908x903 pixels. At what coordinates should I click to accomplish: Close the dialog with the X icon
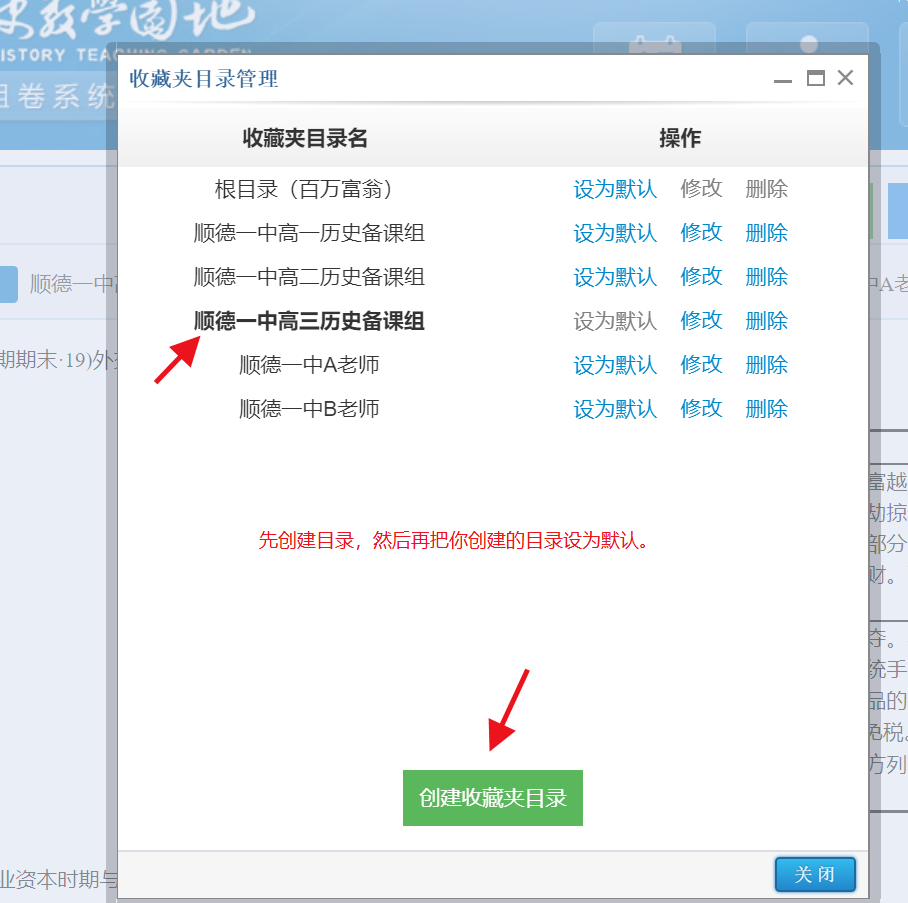(845, 78)
